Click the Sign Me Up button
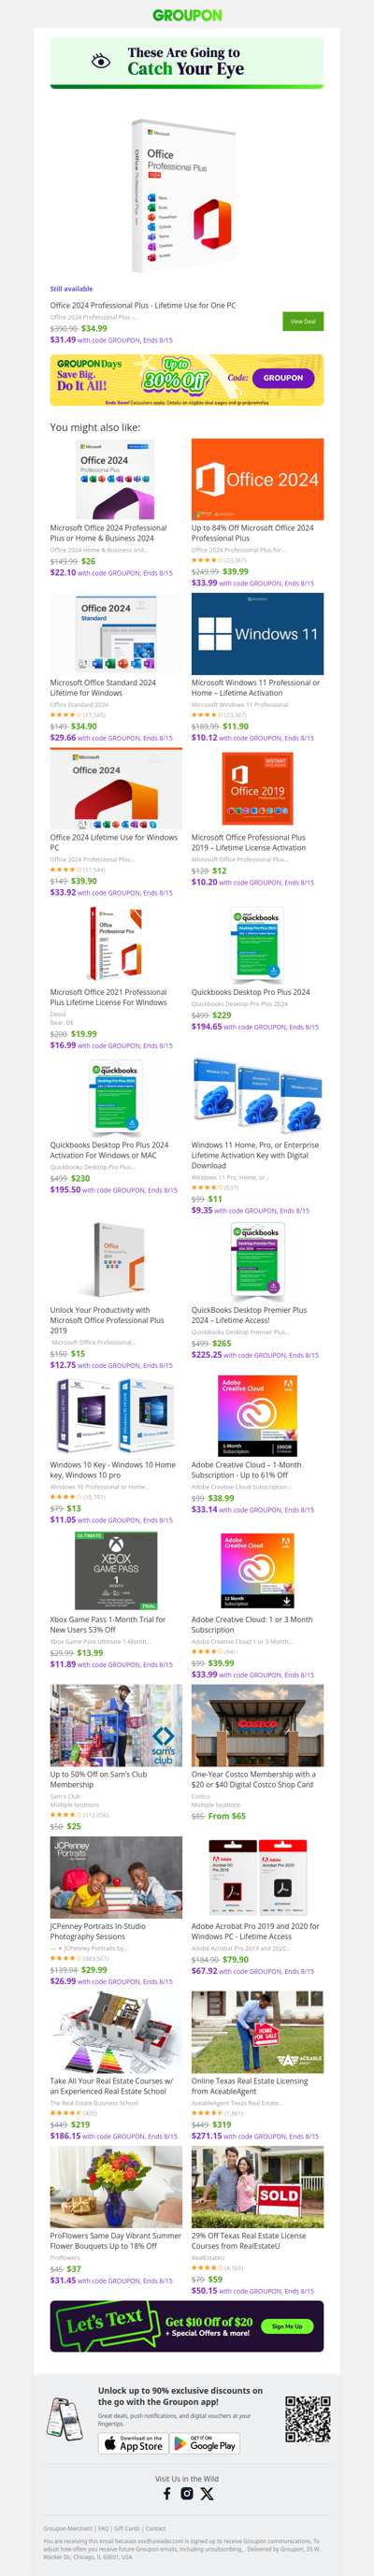374x2576 pixels. point(287,2326)
